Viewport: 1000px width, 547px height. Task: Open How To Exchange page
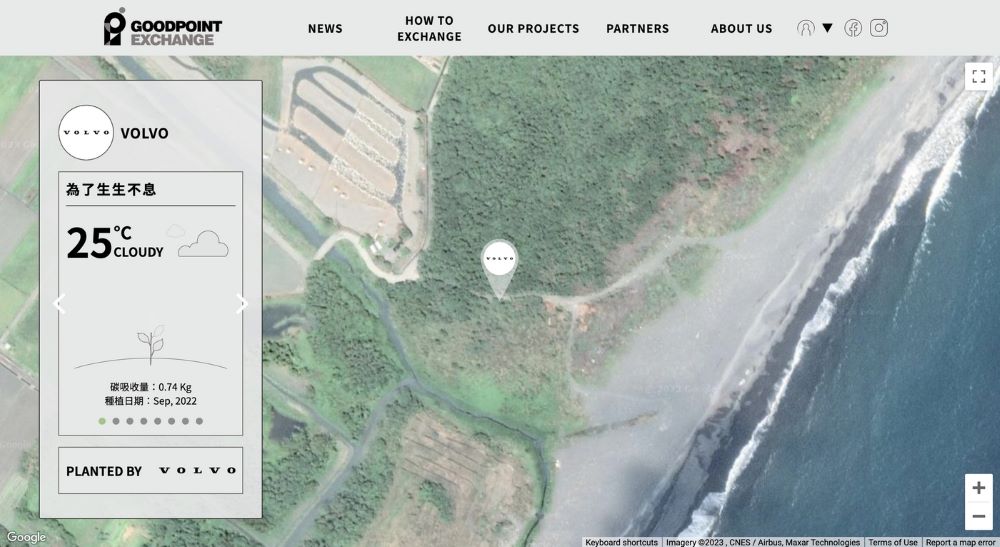click(x=429, y=28)
